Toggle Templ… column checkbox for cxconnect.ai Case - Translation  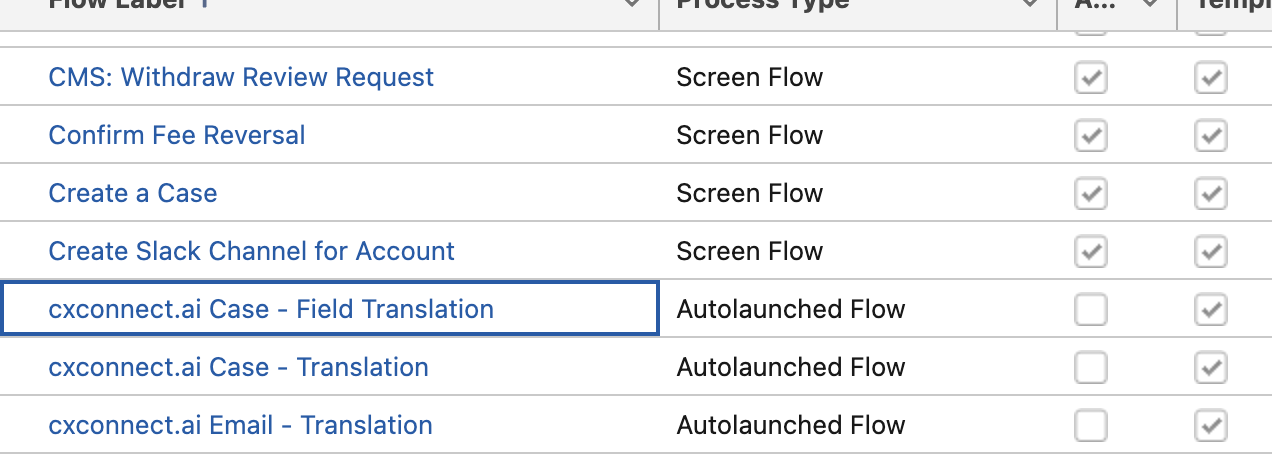[x=1211, y=368]
